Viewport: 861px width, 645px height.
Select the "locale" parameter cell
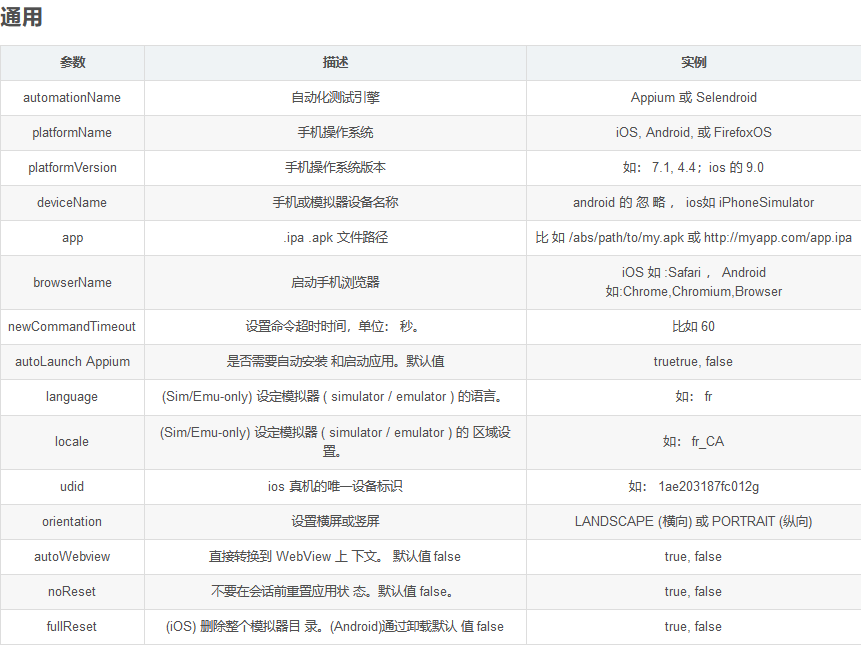72,442
